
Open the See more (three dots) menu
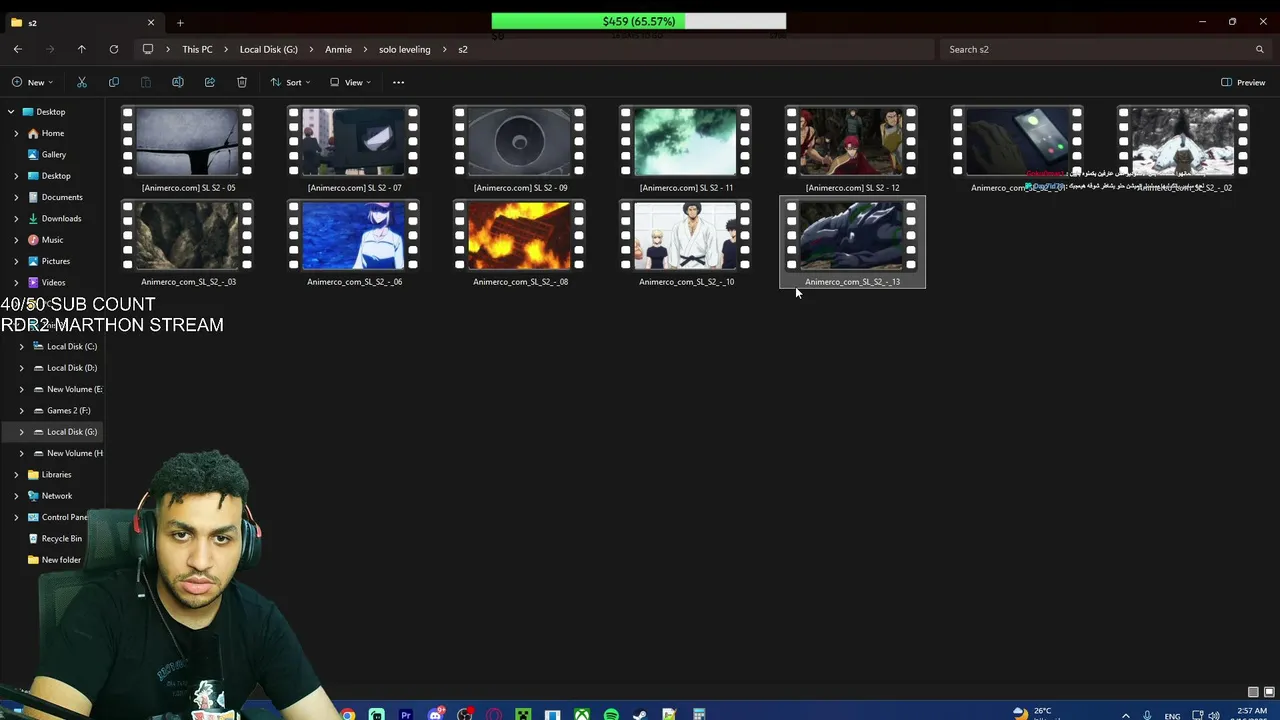398,82
